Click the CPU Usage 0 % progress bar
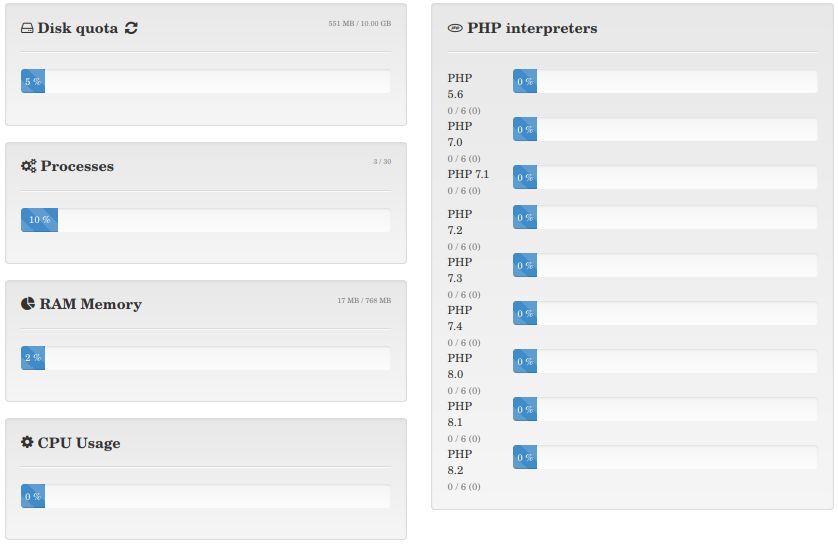Screen dimensions: 838x547 point(205,496)
